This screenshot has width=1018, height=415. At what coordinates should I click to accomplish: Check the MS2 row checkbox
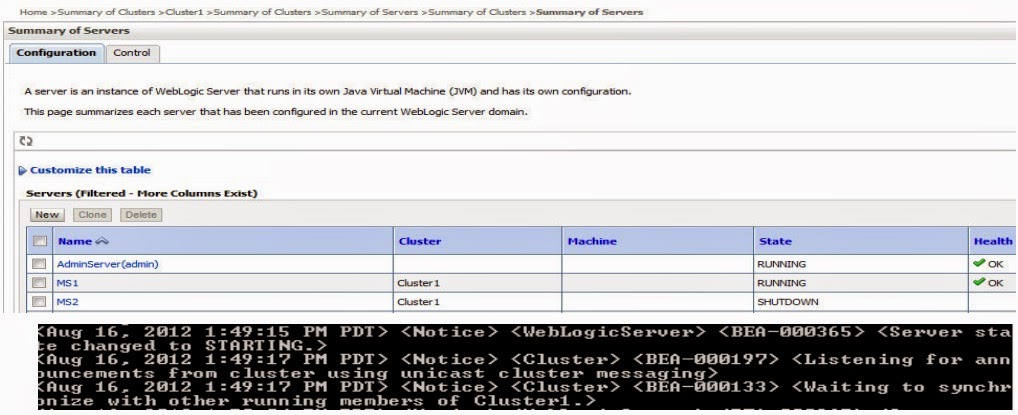coord(40,301)
